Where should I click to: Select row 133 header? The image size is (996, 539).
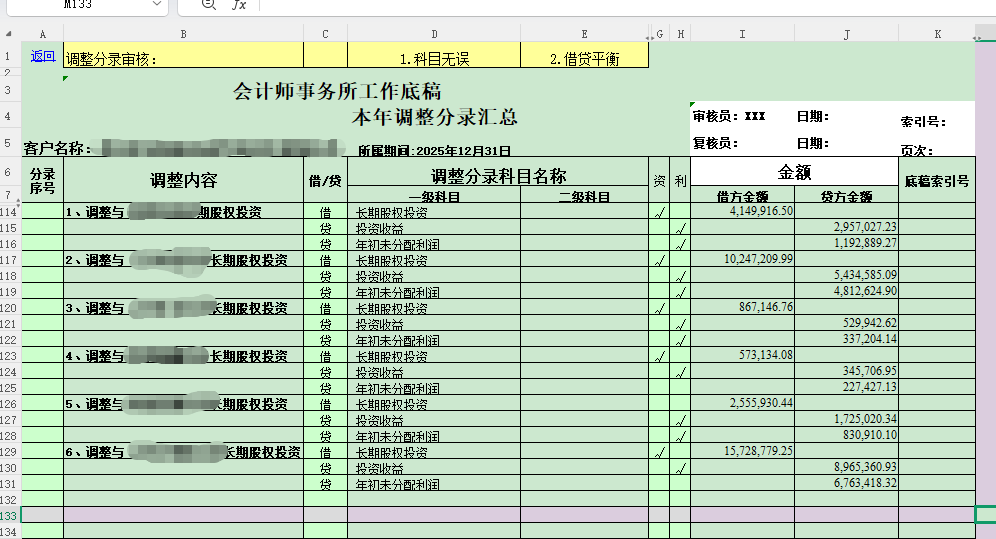(x=10, y=514)
